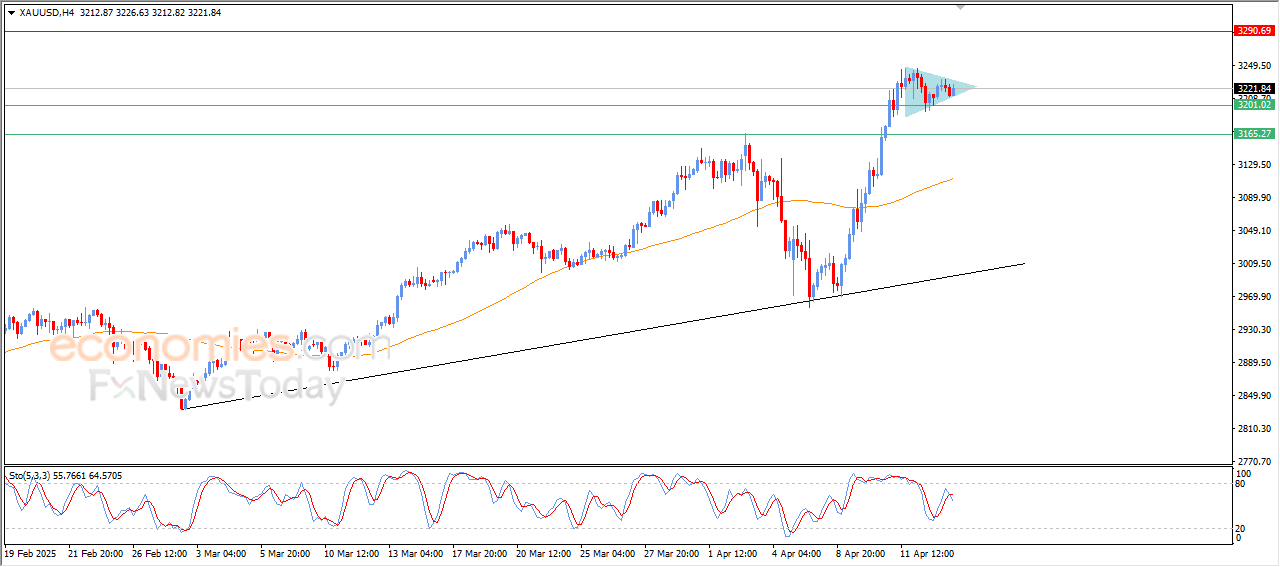Click the 3049.10 price axis label

1253,230
